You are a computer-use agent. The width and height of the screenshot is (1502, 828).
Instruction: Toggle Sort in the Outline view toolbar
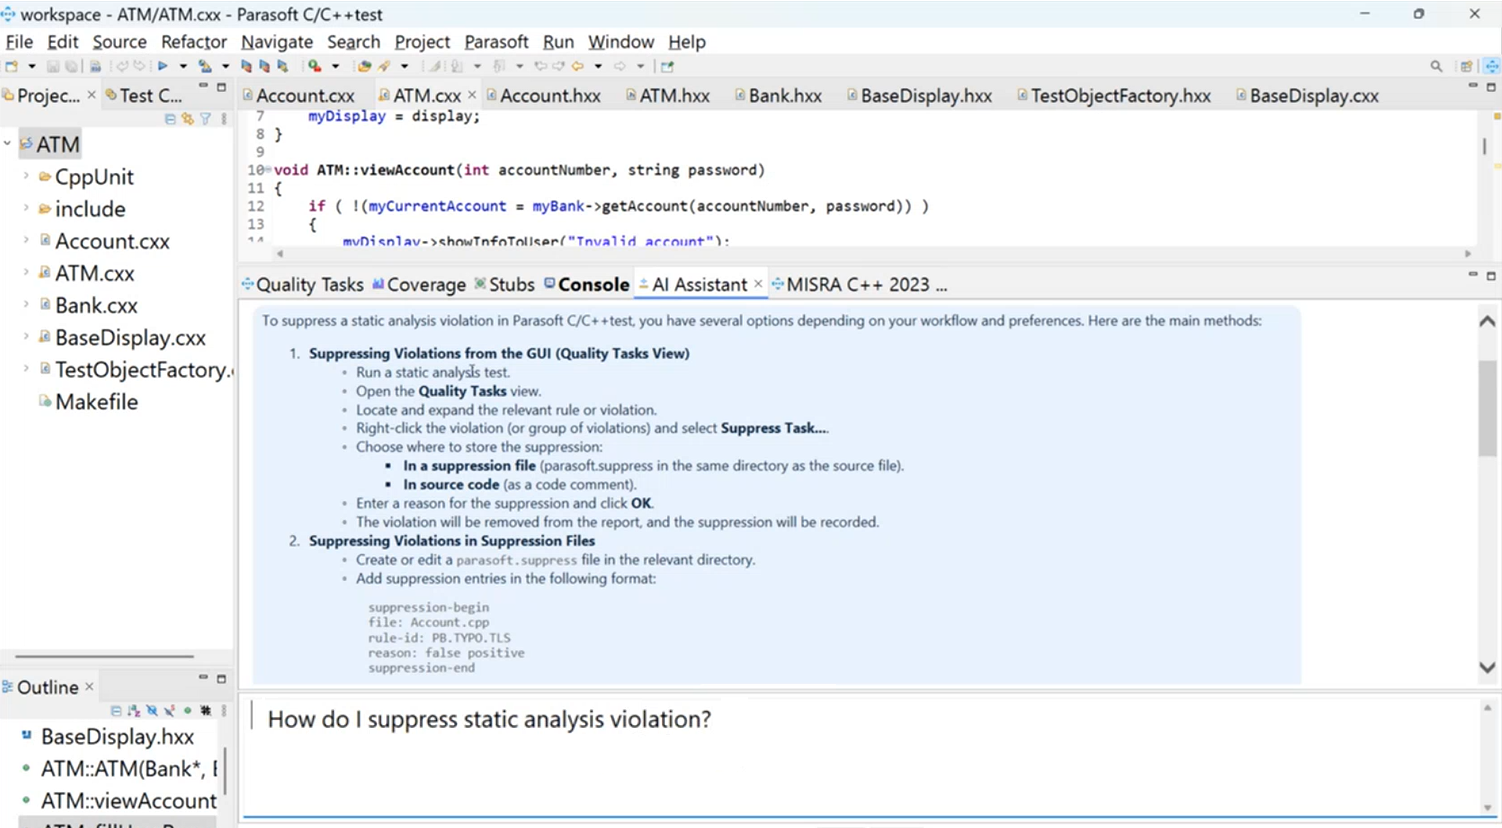[133, 710]
